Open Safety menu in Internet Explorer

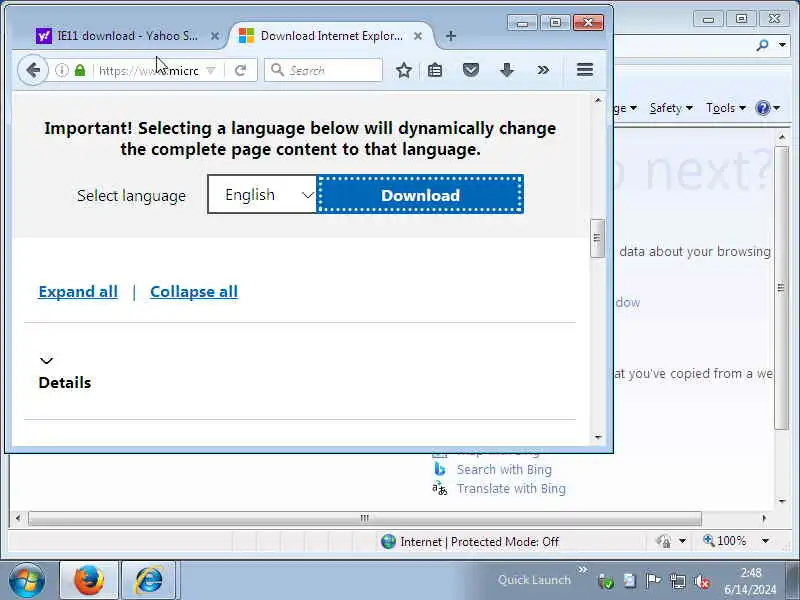670,108
